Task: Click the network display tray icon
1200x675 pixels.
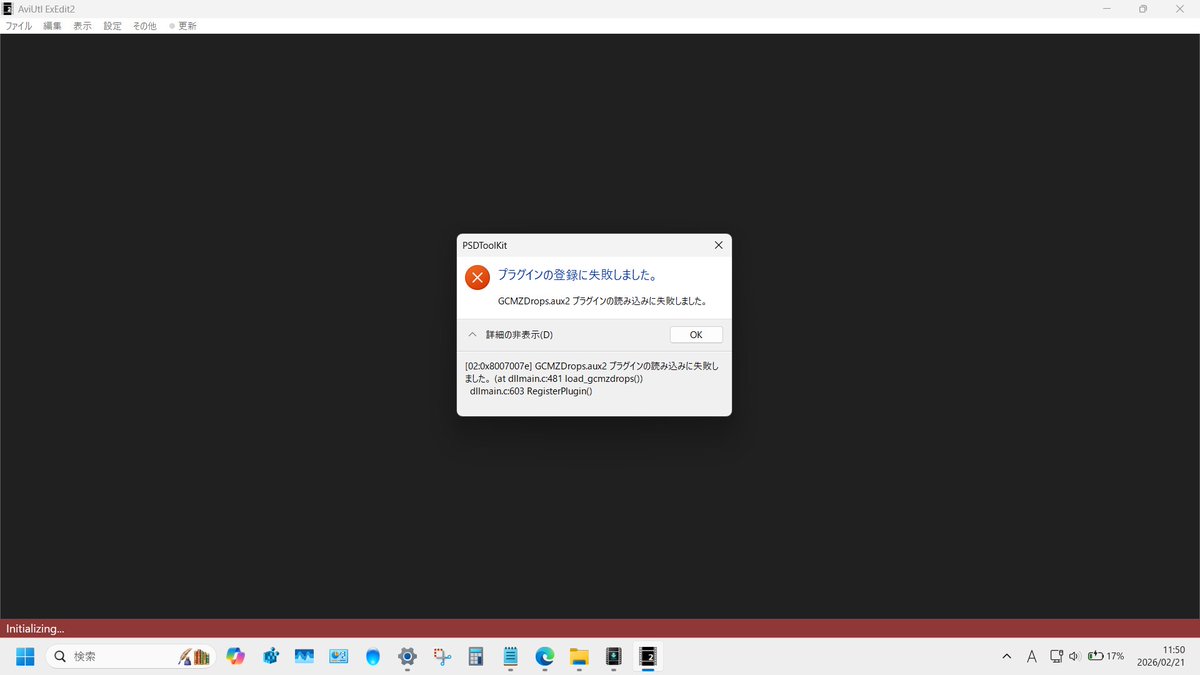Action: tap(1056, 656)
